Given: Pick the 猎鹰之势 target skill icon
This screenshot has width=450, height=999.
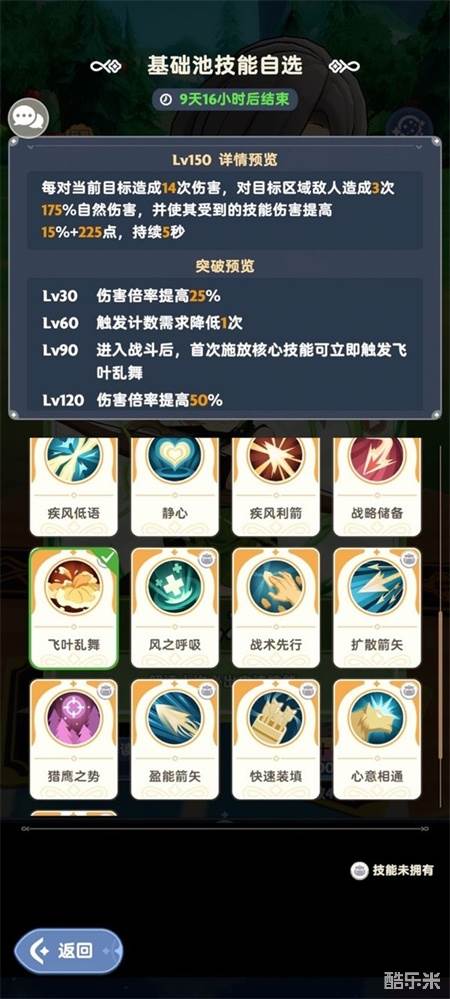Looking at the screenshot, I should (x=73, y=718).
